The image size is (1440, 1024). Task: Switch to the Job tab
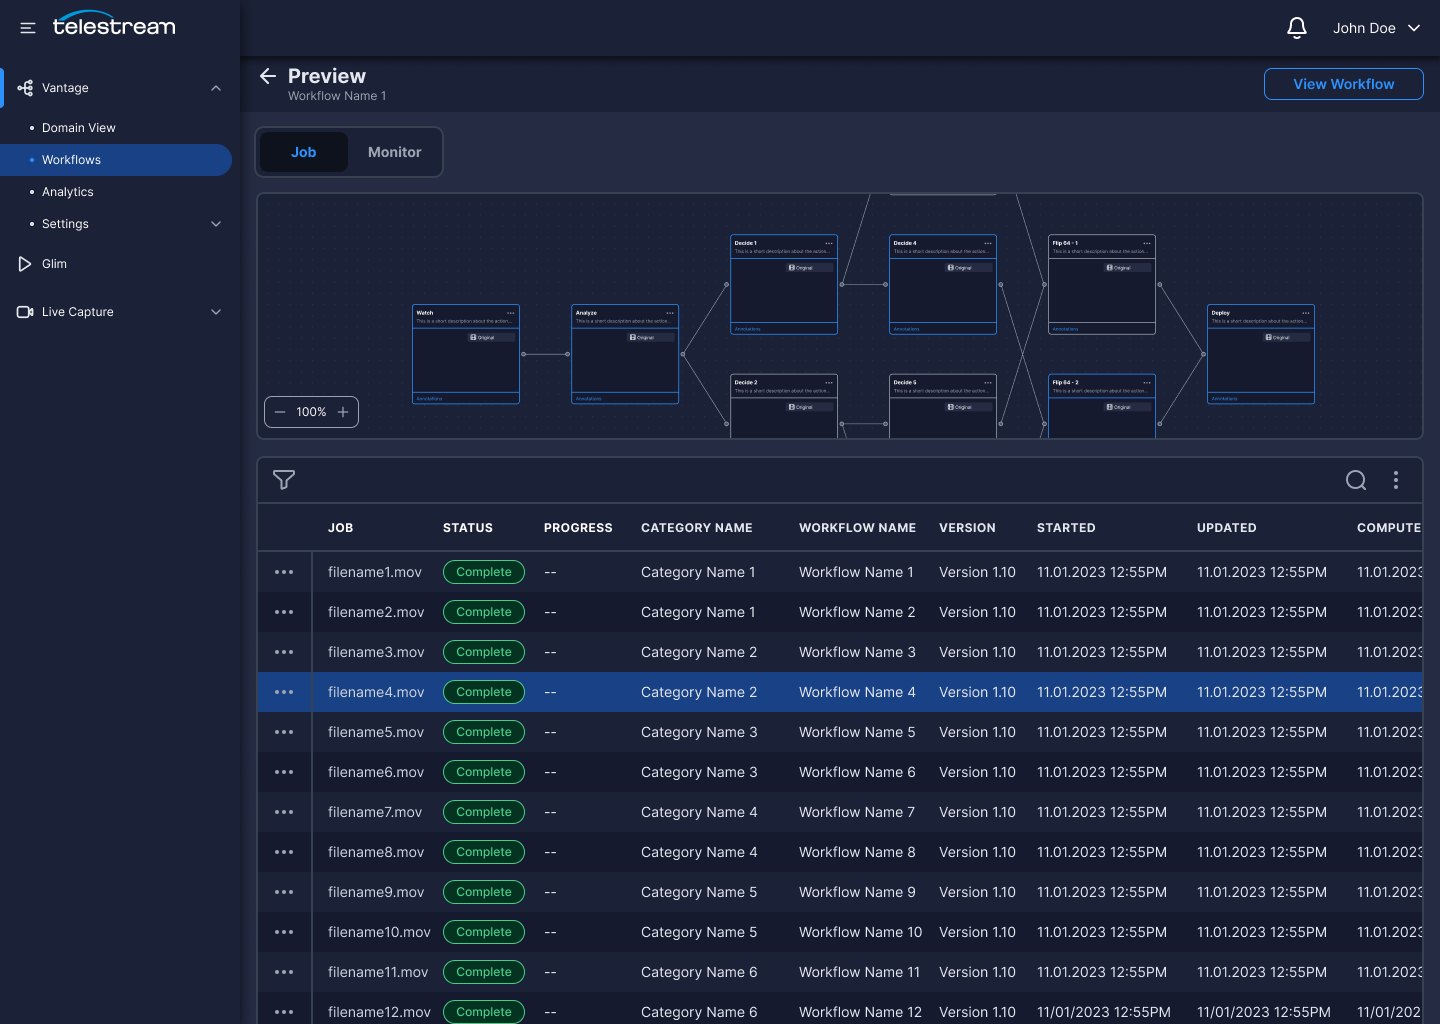click(x=304, y=152)
